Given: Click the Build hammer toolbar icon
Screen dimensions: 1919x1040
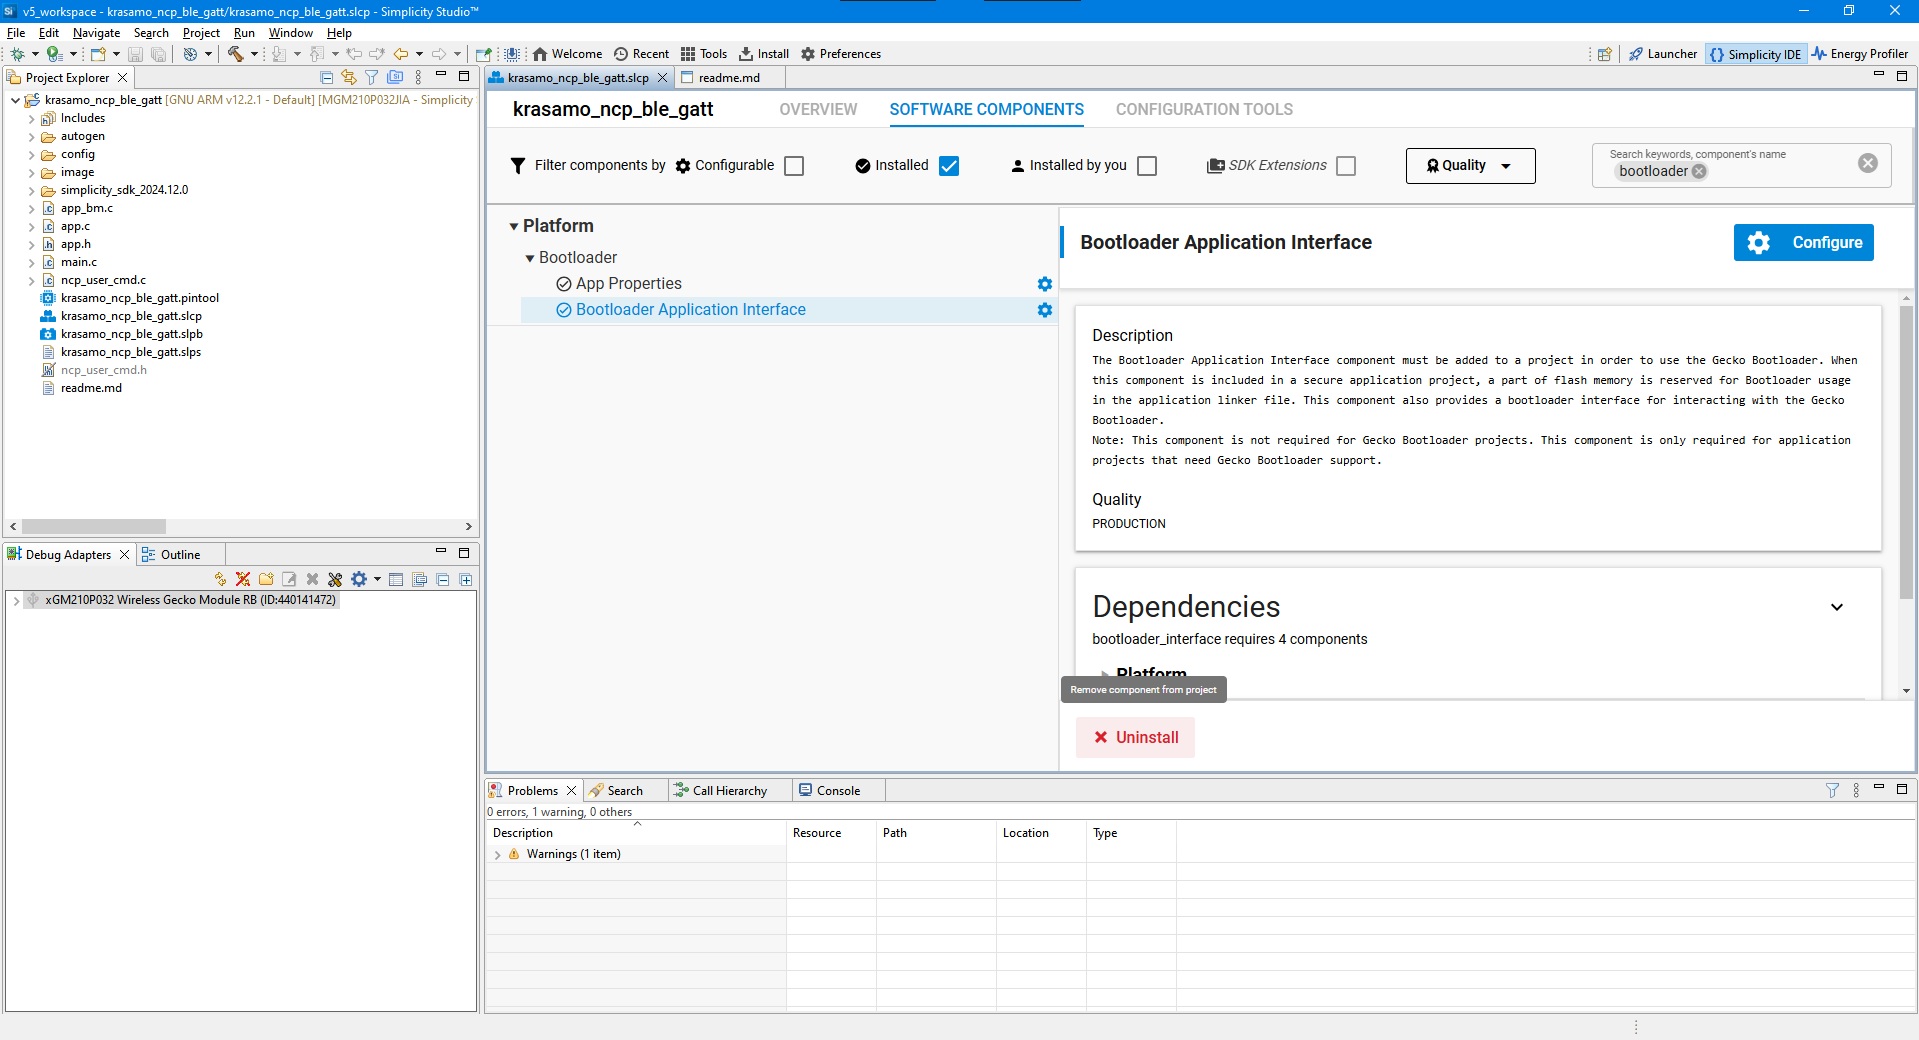Looking at the screenshot, I should click(235, 54).
